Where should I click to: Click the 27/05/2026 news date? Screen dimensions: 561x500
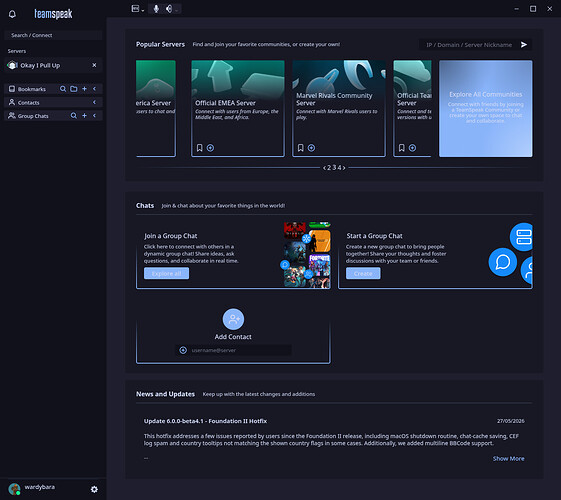point(511,421)
